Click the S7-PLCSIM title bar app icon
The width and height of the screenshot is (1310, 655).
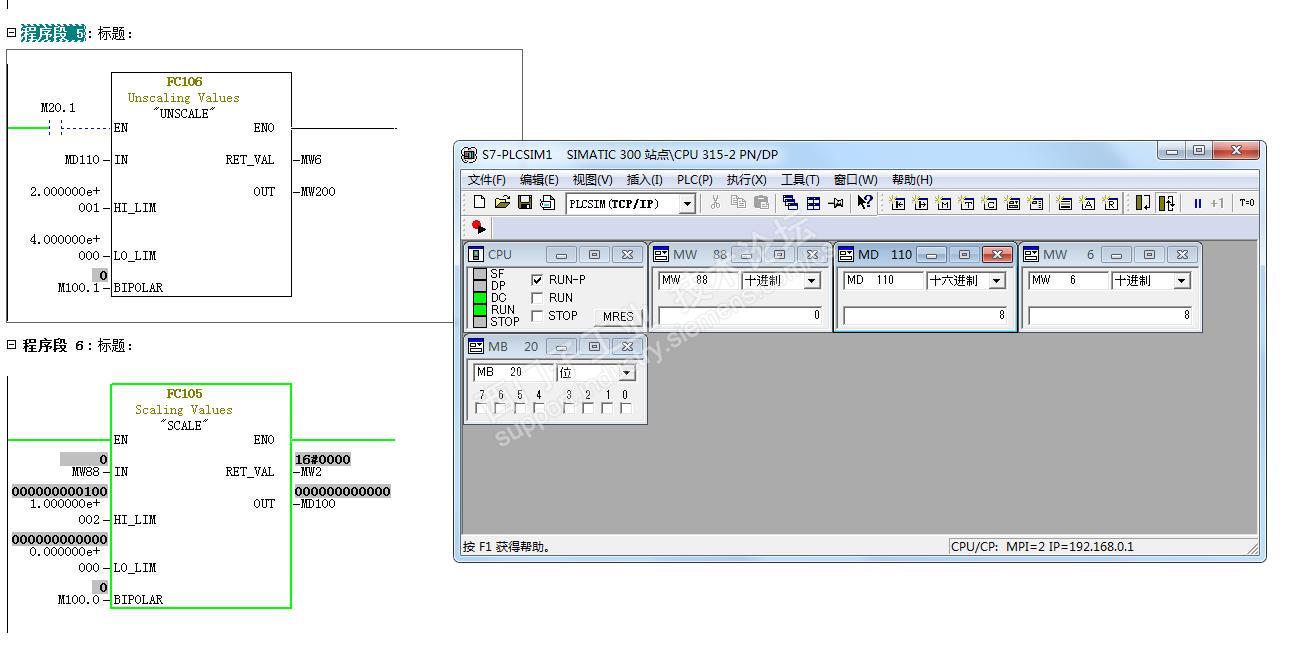pos(469,154)
